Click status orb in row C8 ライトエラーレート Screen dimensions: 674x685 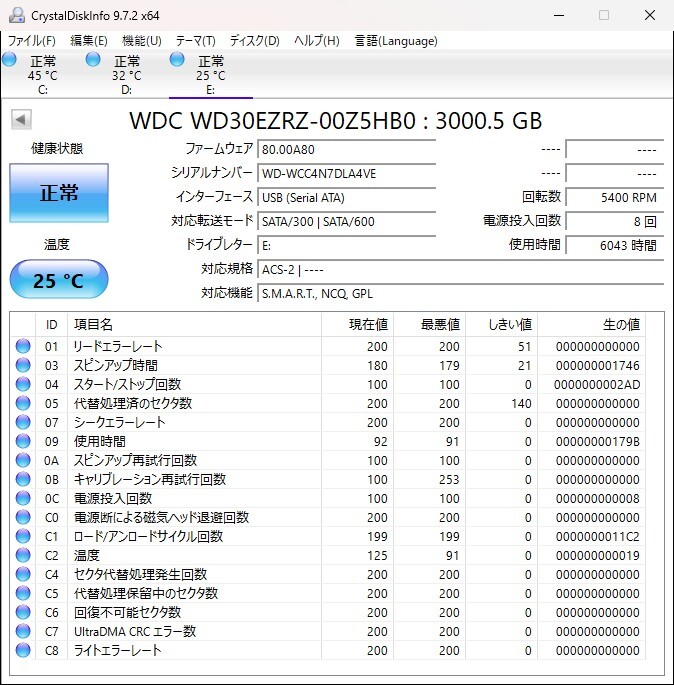pos(23,650)
